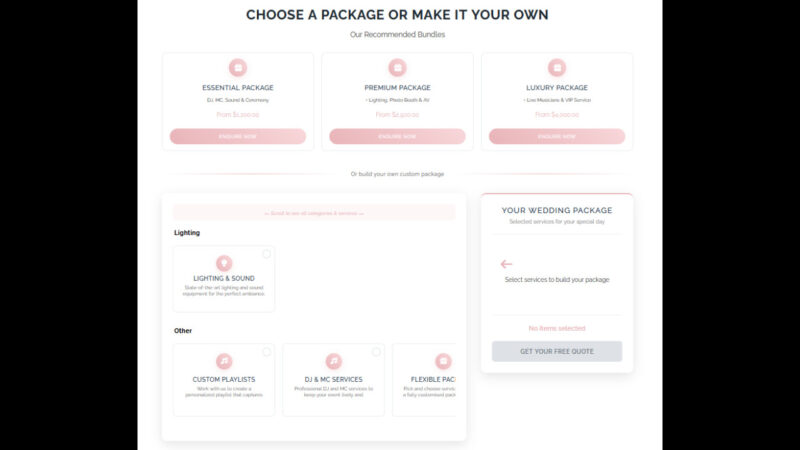The width and height of the screenshot is (800, 450).
Task: Click the Essential Package icon
Action: (x=237, y=68)
